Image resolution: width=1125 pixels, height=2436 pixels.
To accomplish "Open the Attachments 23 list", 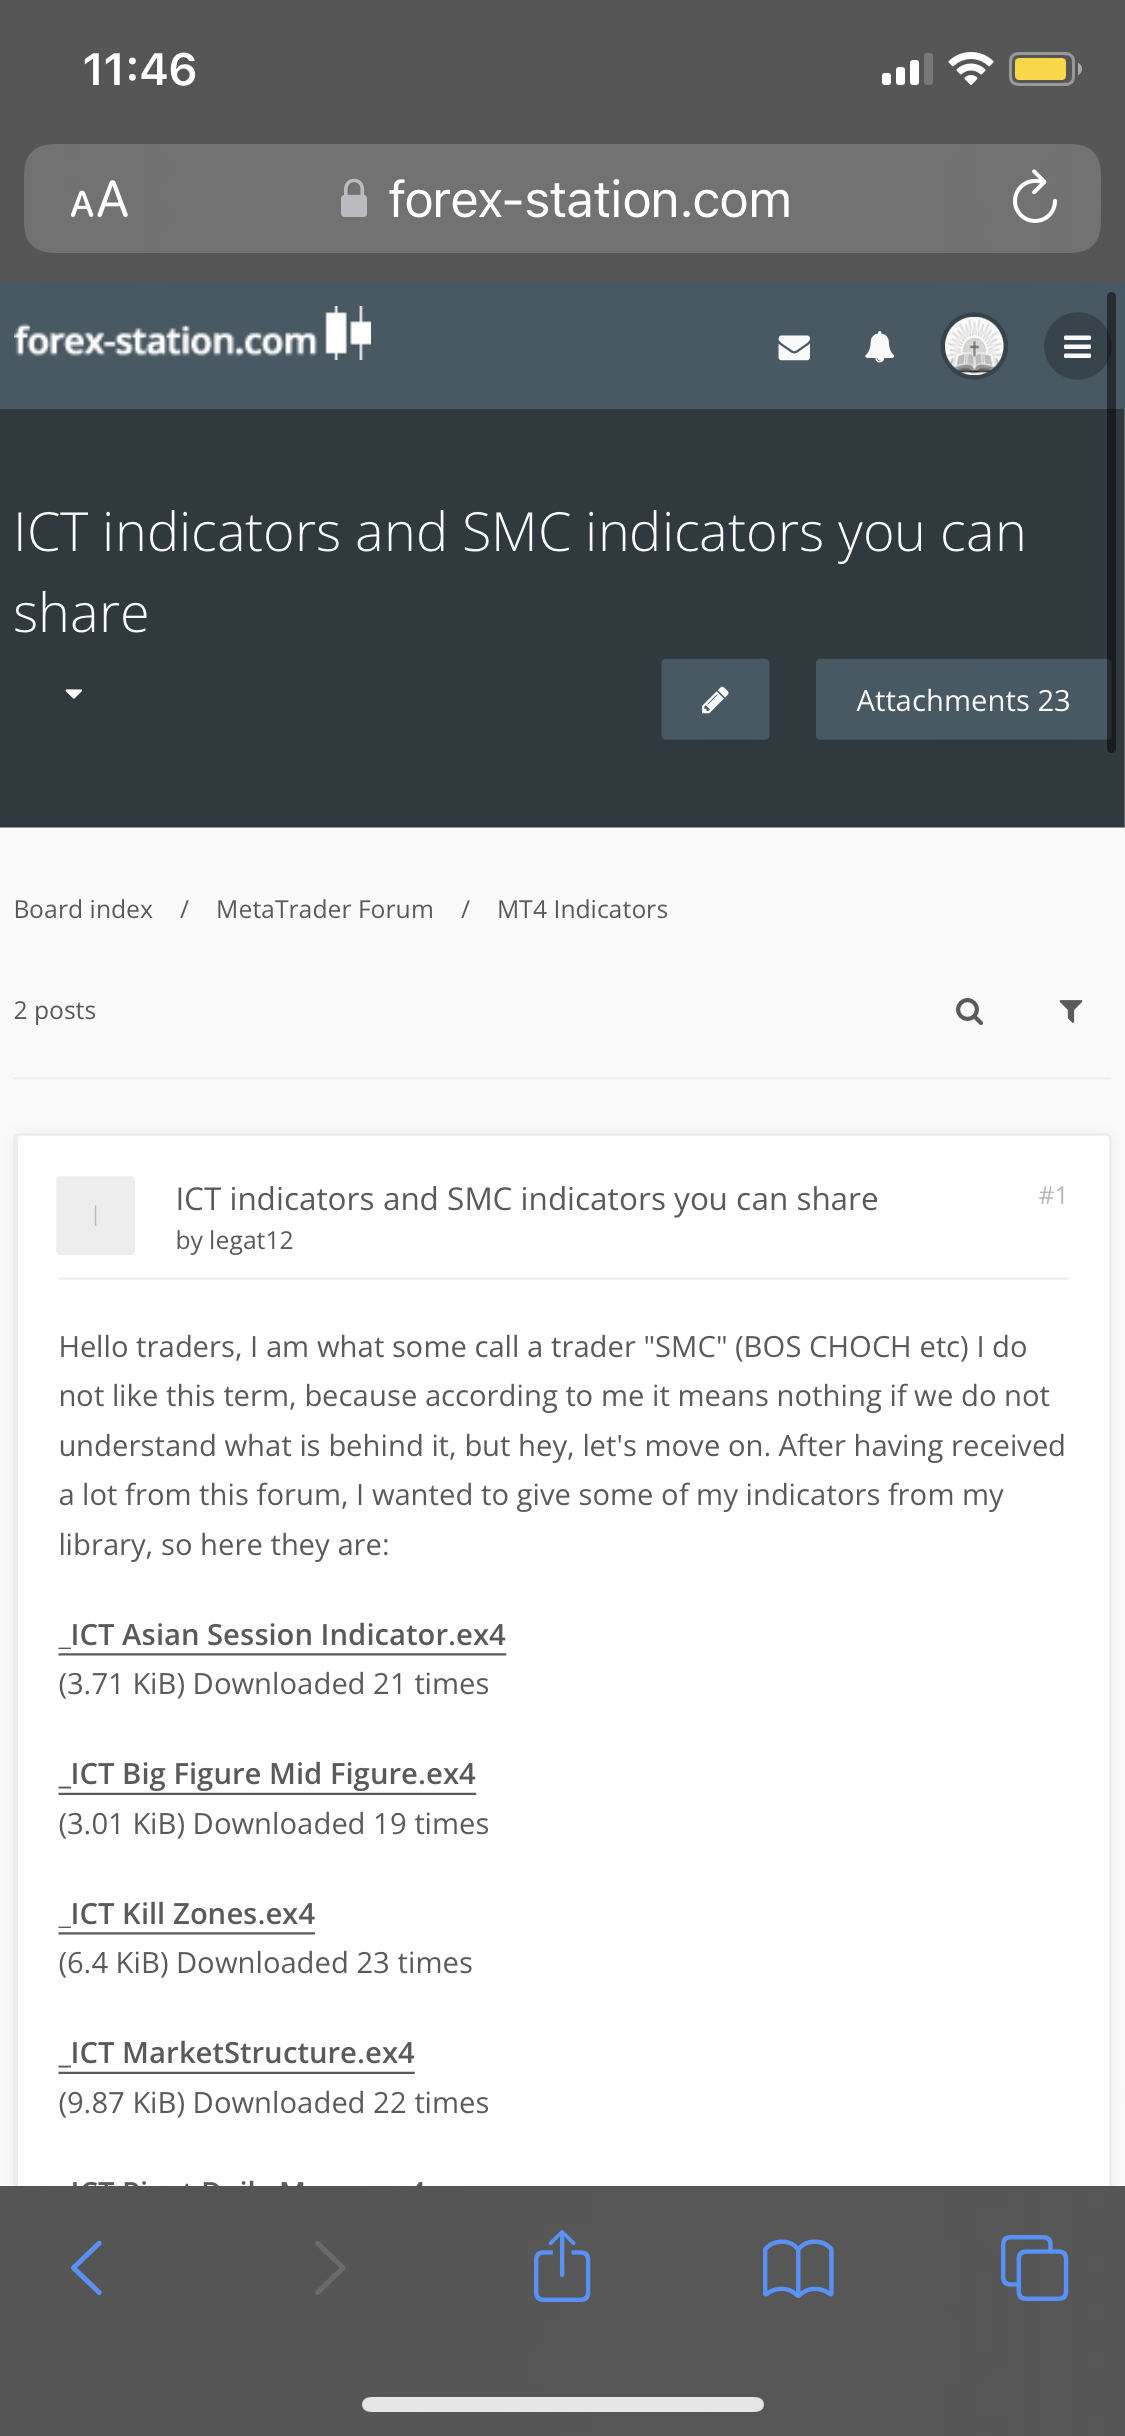I will [x=962, y=700].
